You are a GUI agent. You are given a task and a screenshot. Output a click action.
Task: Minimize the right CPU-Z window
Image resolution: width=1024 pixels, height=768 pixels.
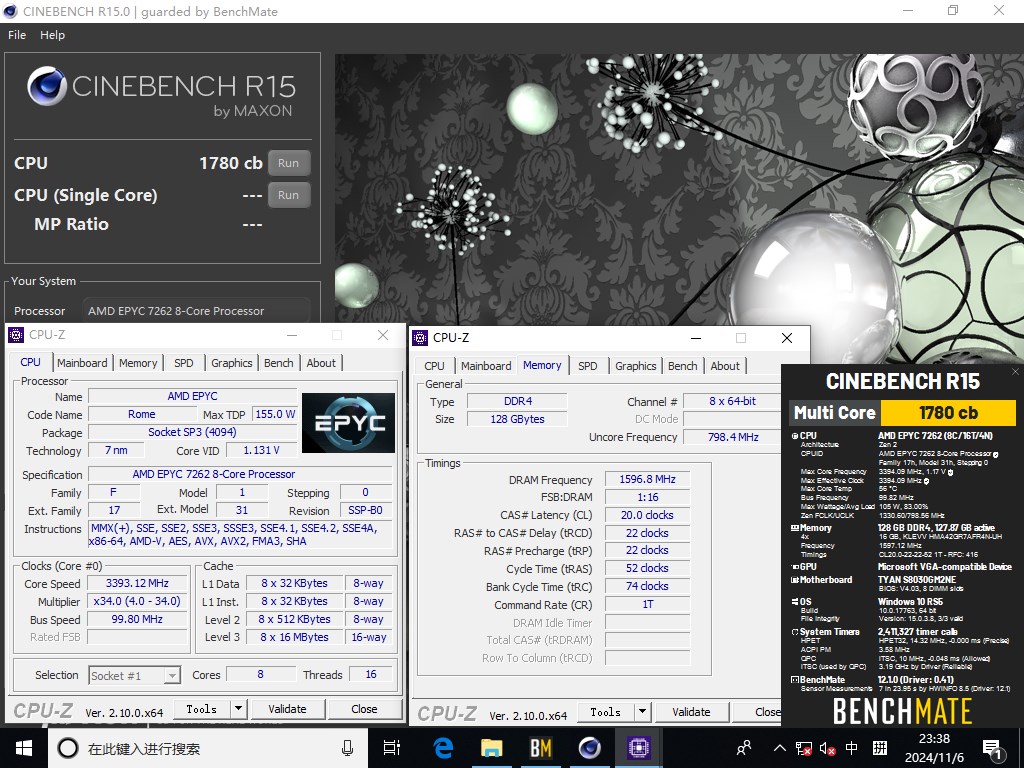click(696, 338)
